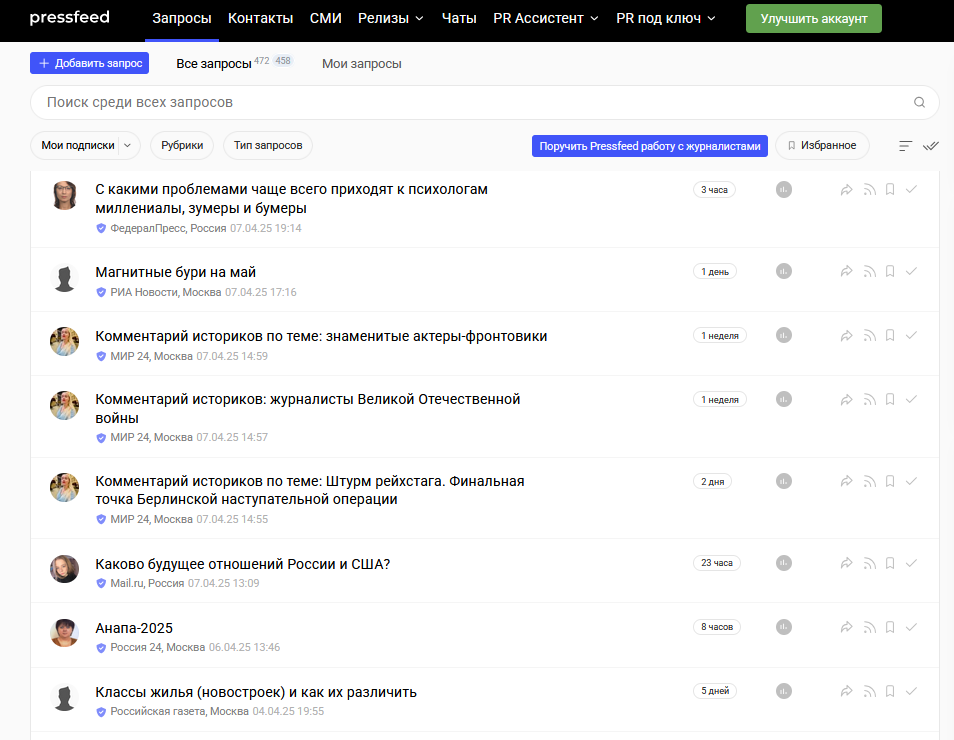Bookmark the России и США request
954x740 pixels.
pos(890,563)
